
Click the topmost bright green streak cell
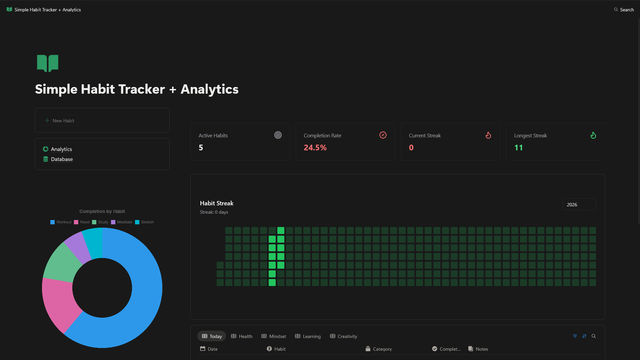[x=280, y=230]
